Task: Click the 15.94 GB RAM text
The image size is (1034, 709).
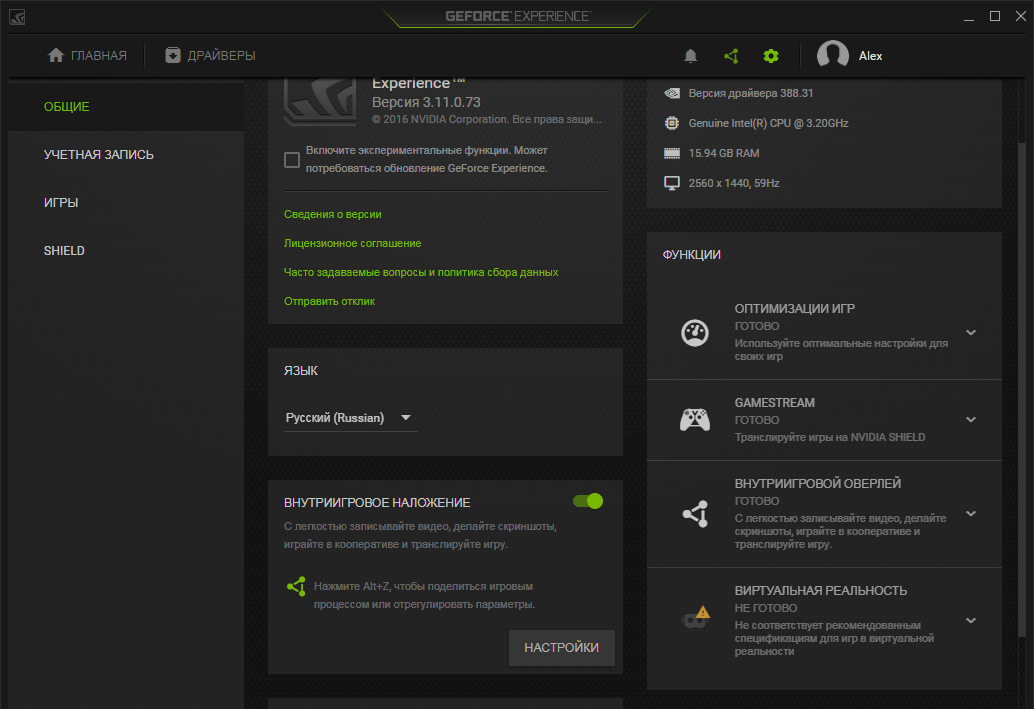Action: point(723,153)
